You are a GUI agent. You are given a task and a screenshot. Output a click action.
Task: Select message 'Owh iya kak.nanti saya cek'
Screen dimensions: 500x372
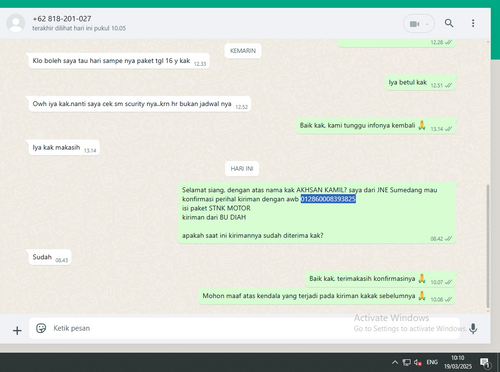coord(140,104)
